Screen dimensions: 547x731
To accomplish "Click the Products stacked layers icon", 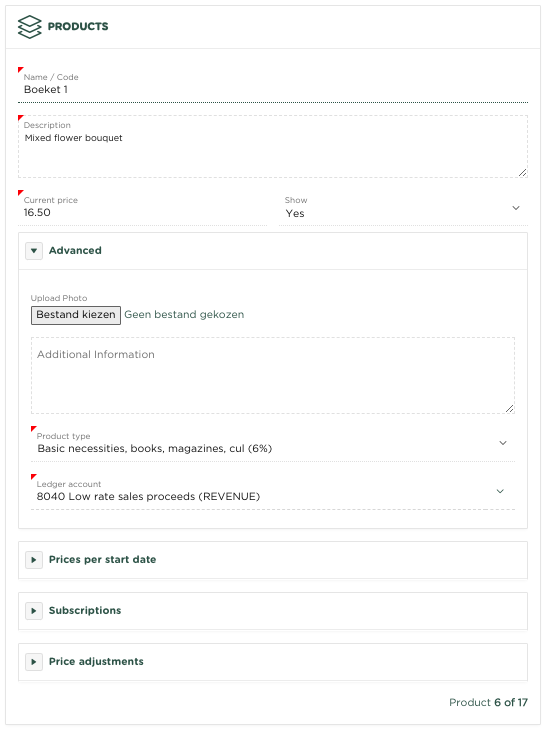I will 29,27.
